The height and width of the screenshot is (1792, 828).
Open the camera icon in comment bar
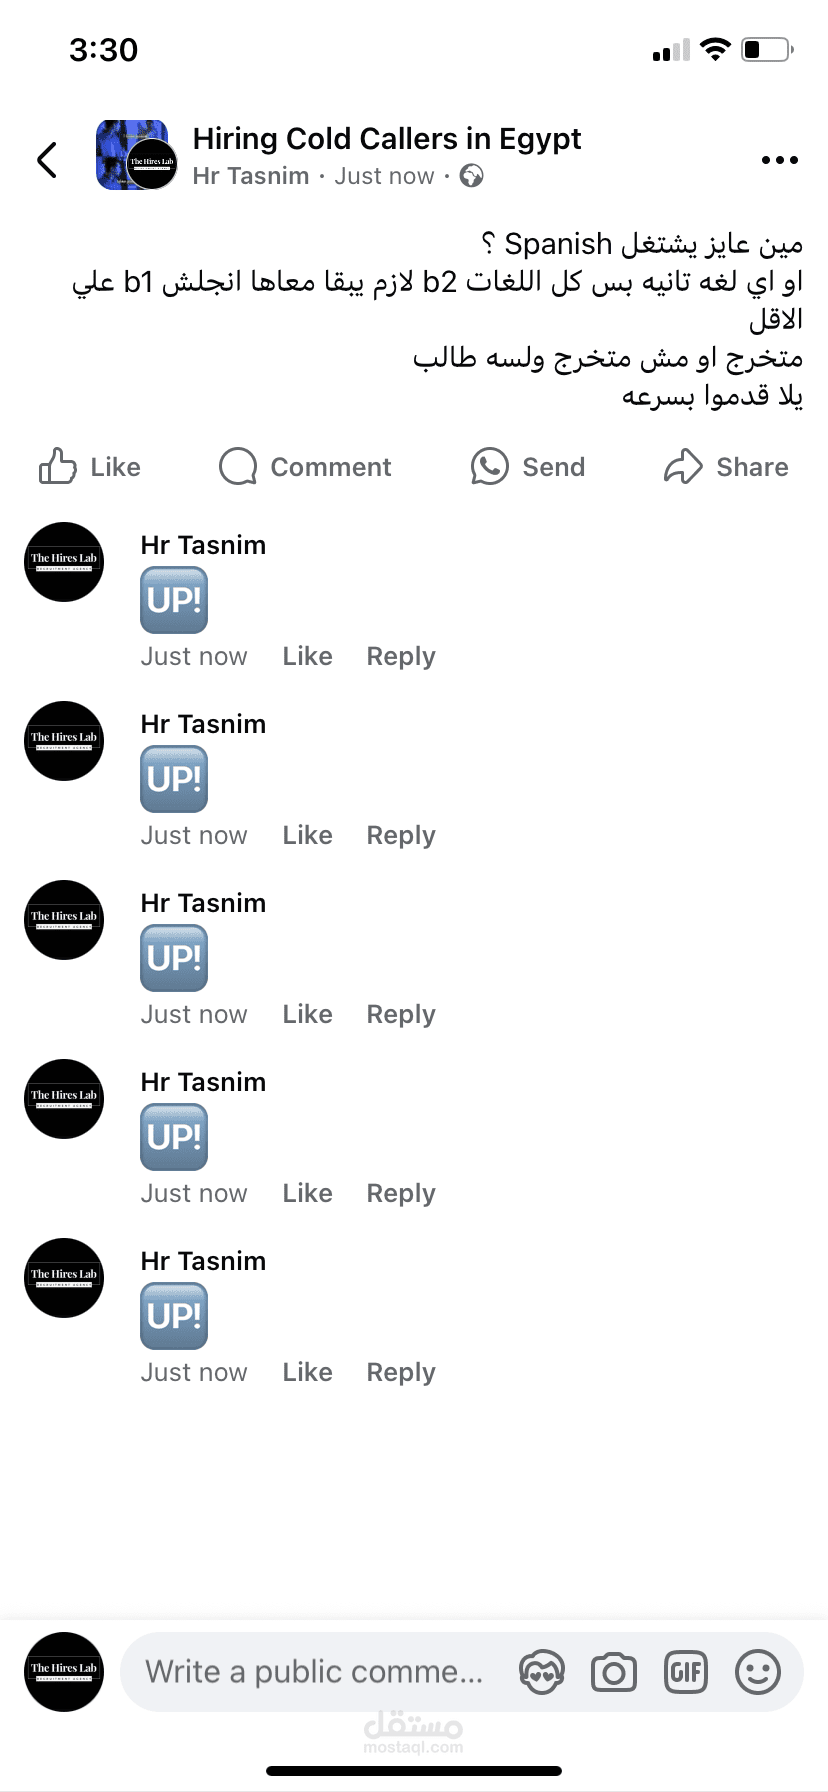pyautogui.click(x=614, y=1672)
